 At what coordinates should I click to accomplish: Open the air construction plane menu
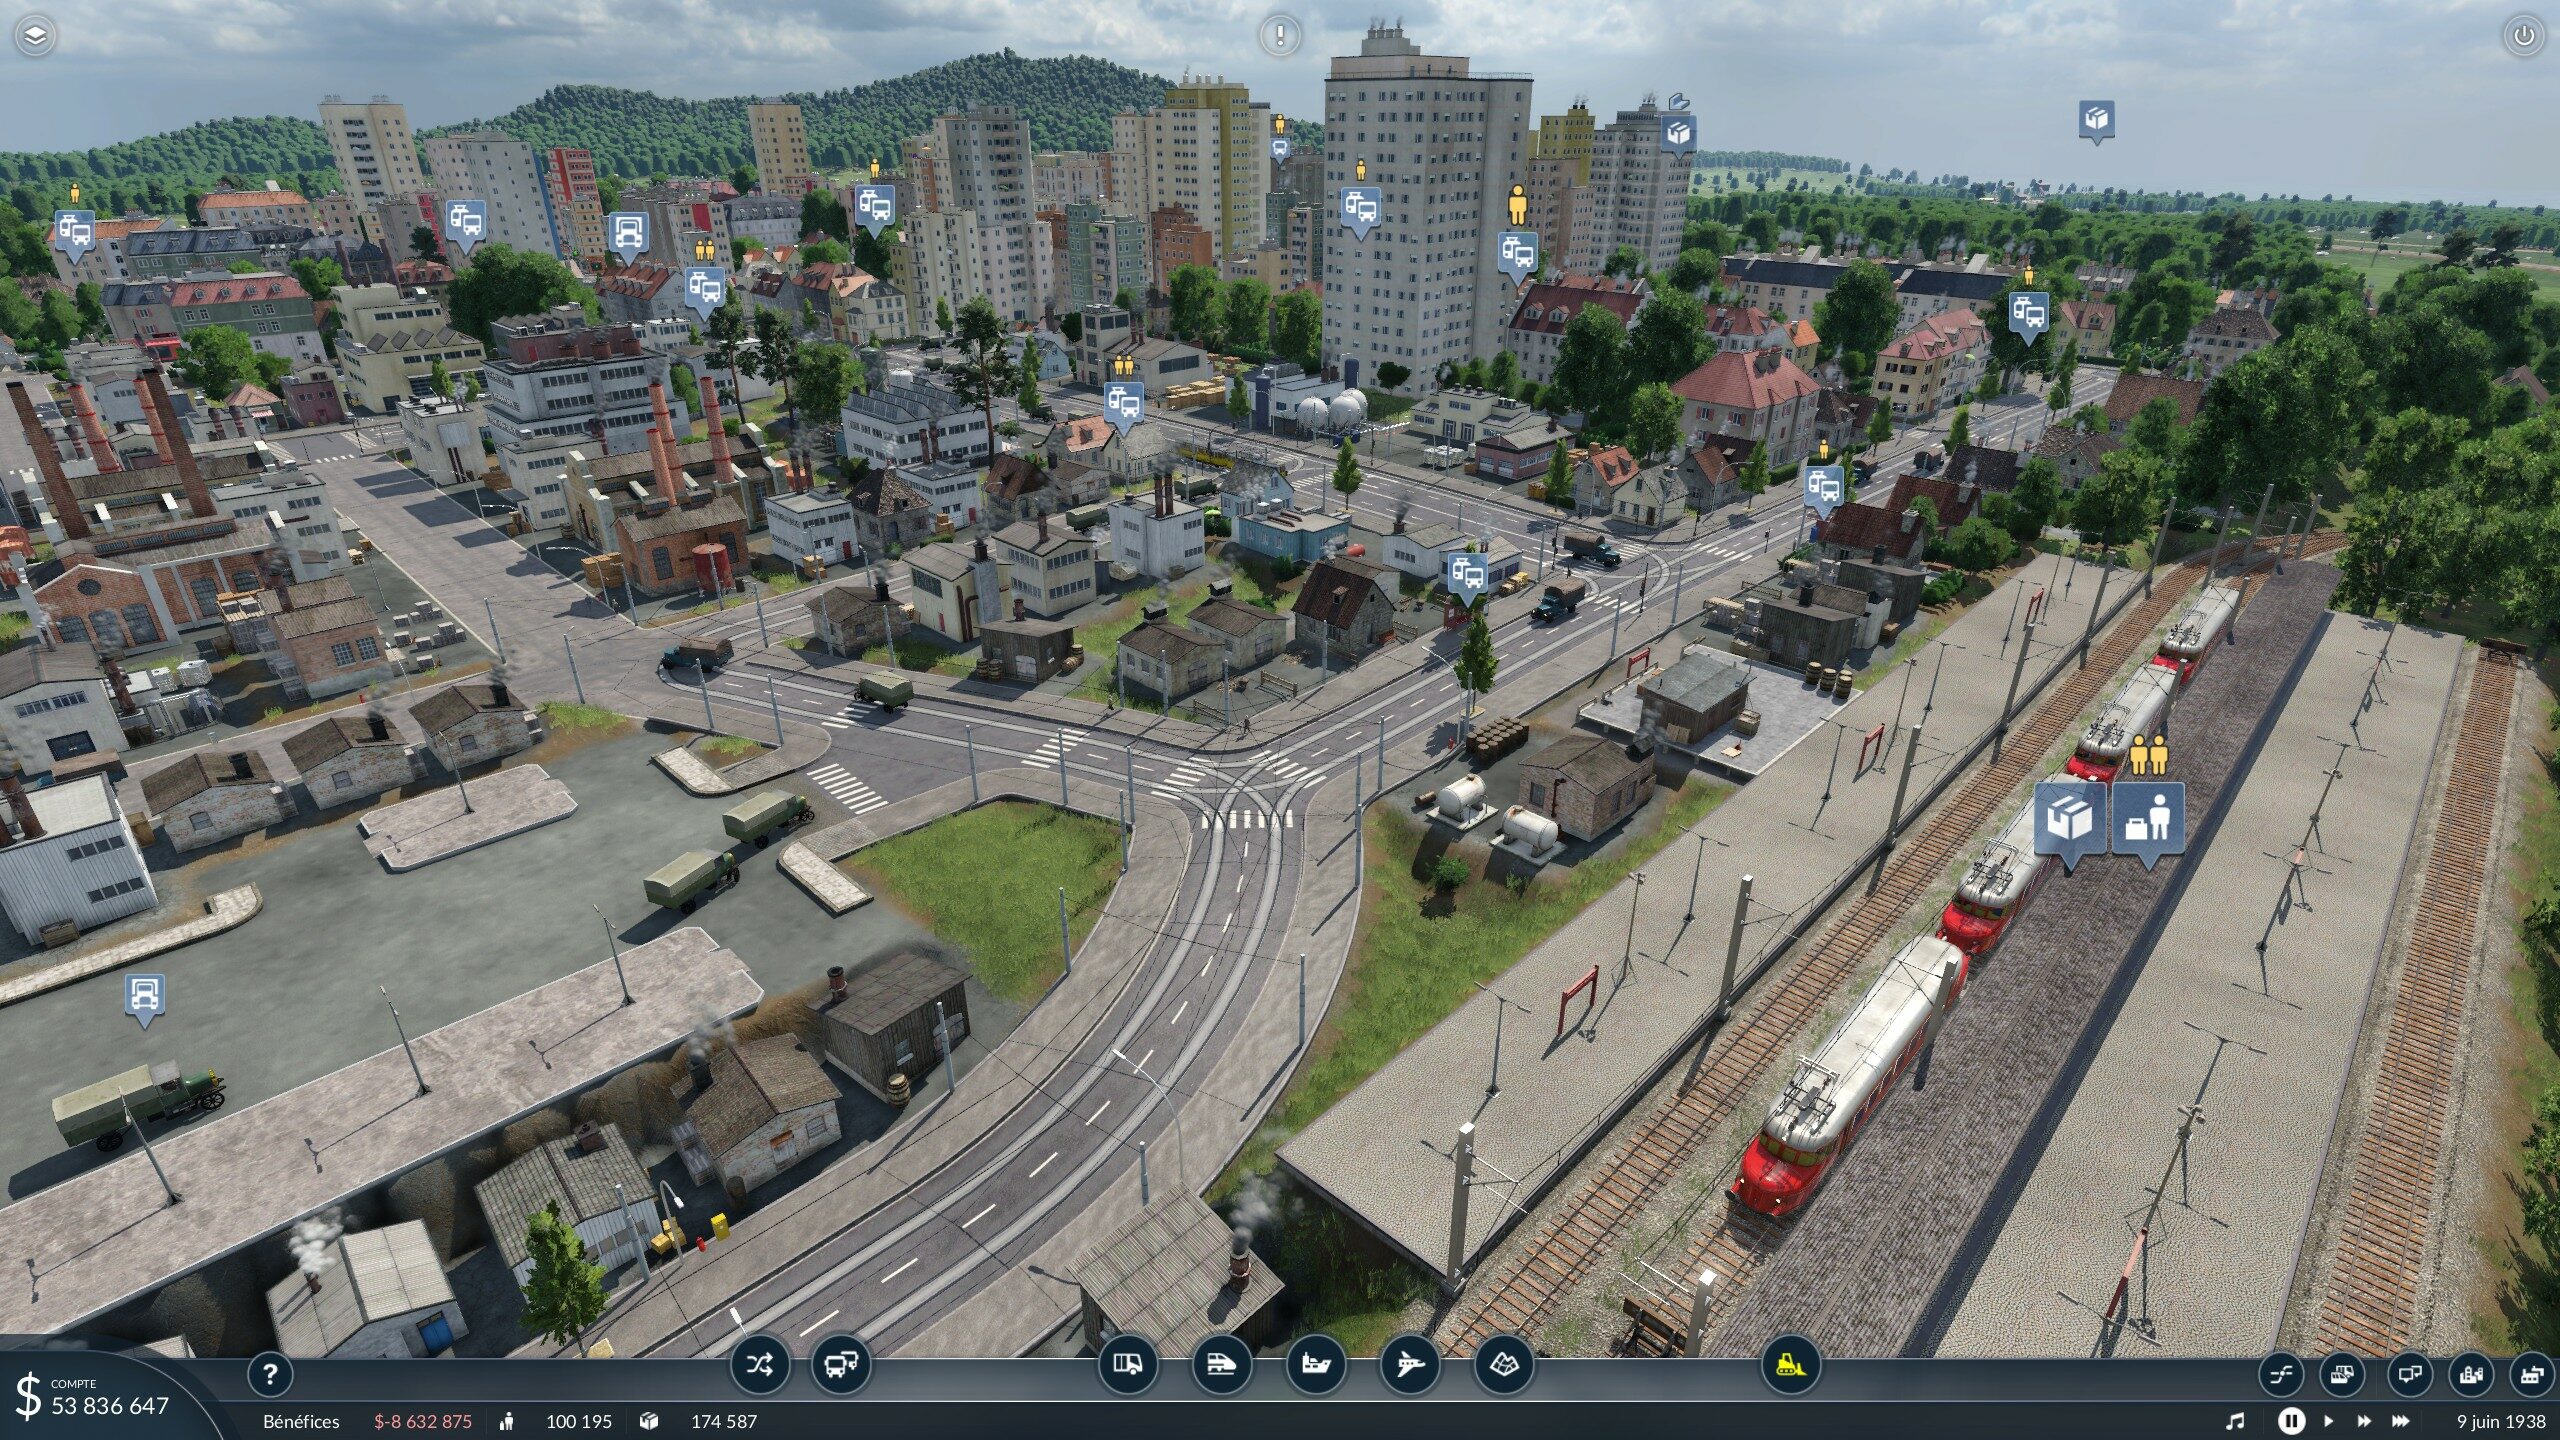pos(1410,1365)
